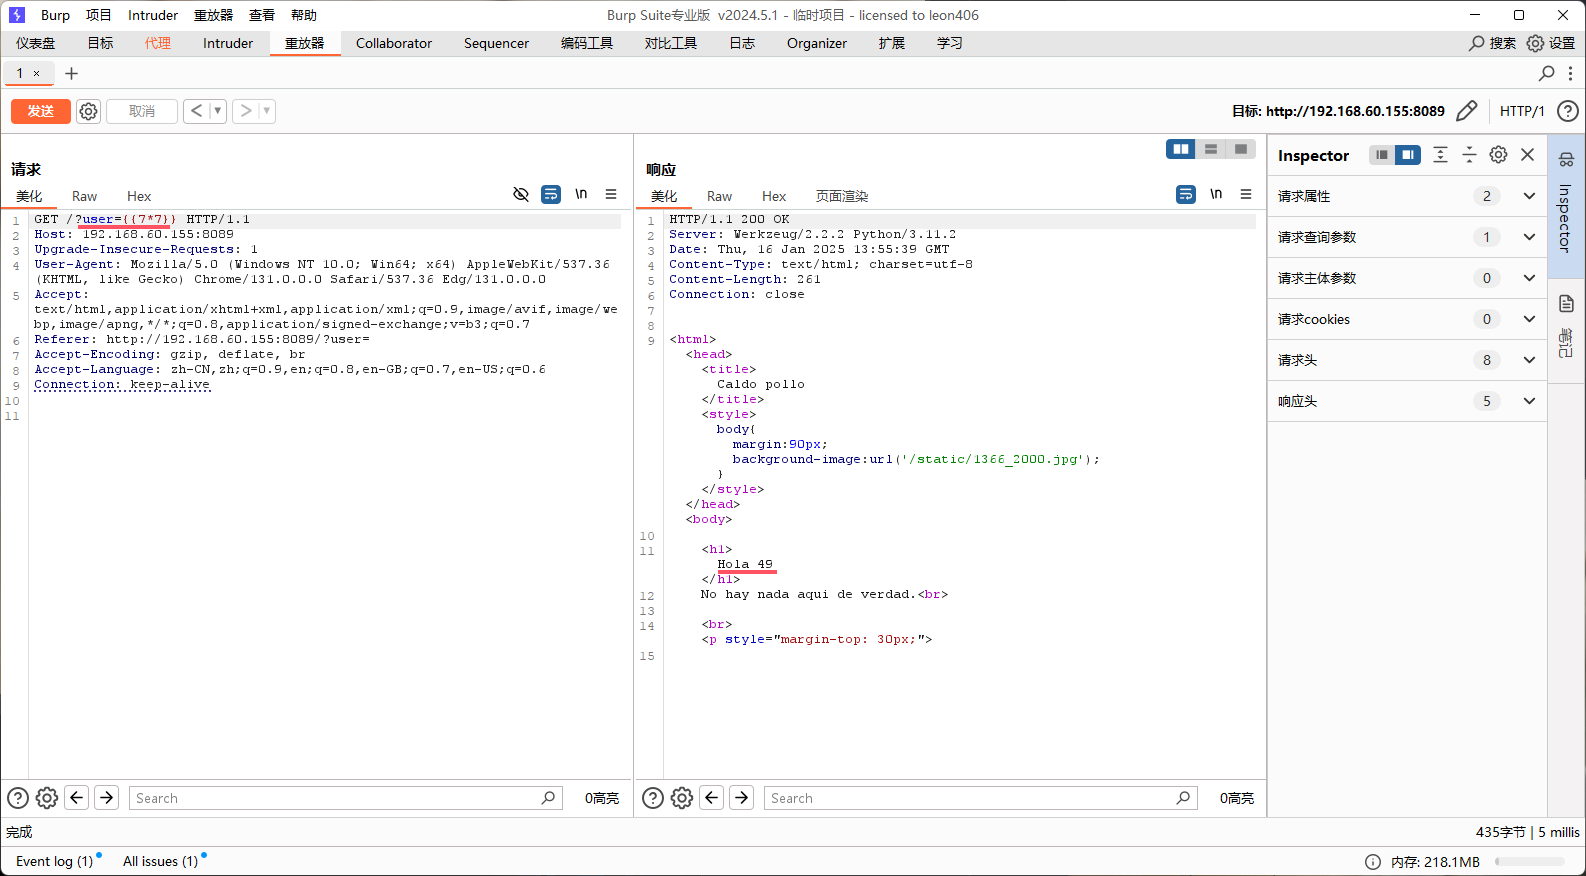Click the orange 发送 send button
Image resolution: width=1586 pixels, height=876 pixels.
coord(41,111)
